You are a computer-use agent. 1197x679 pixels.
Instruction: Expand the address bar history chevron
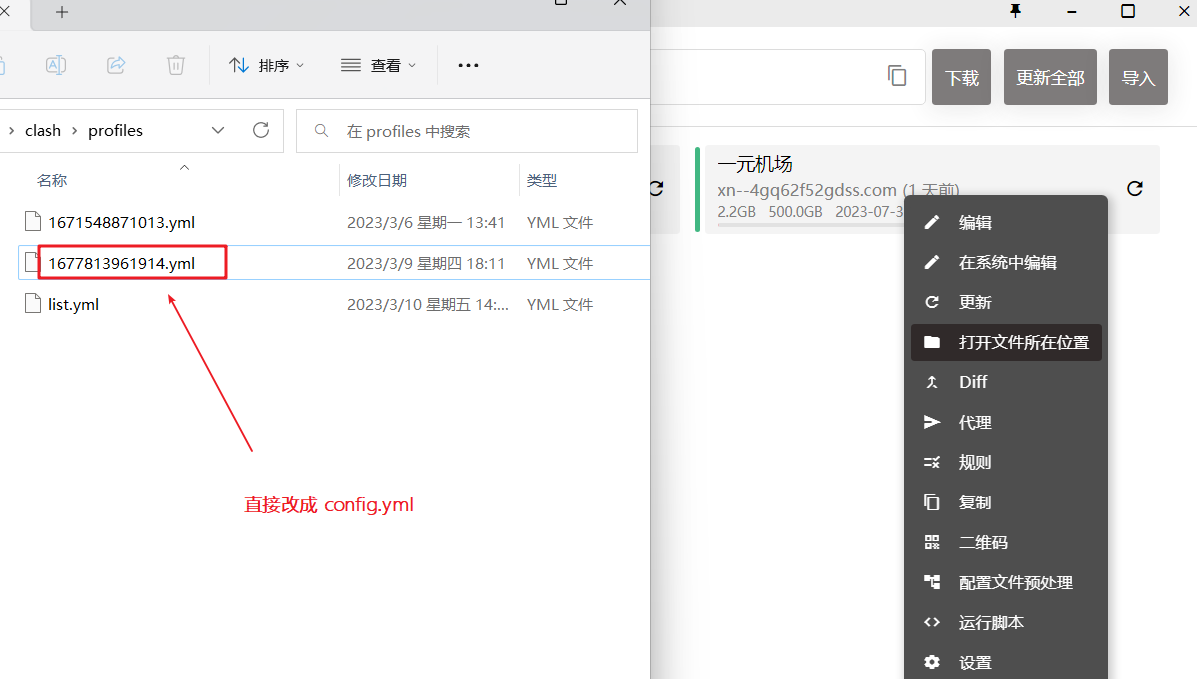point(219,130)
